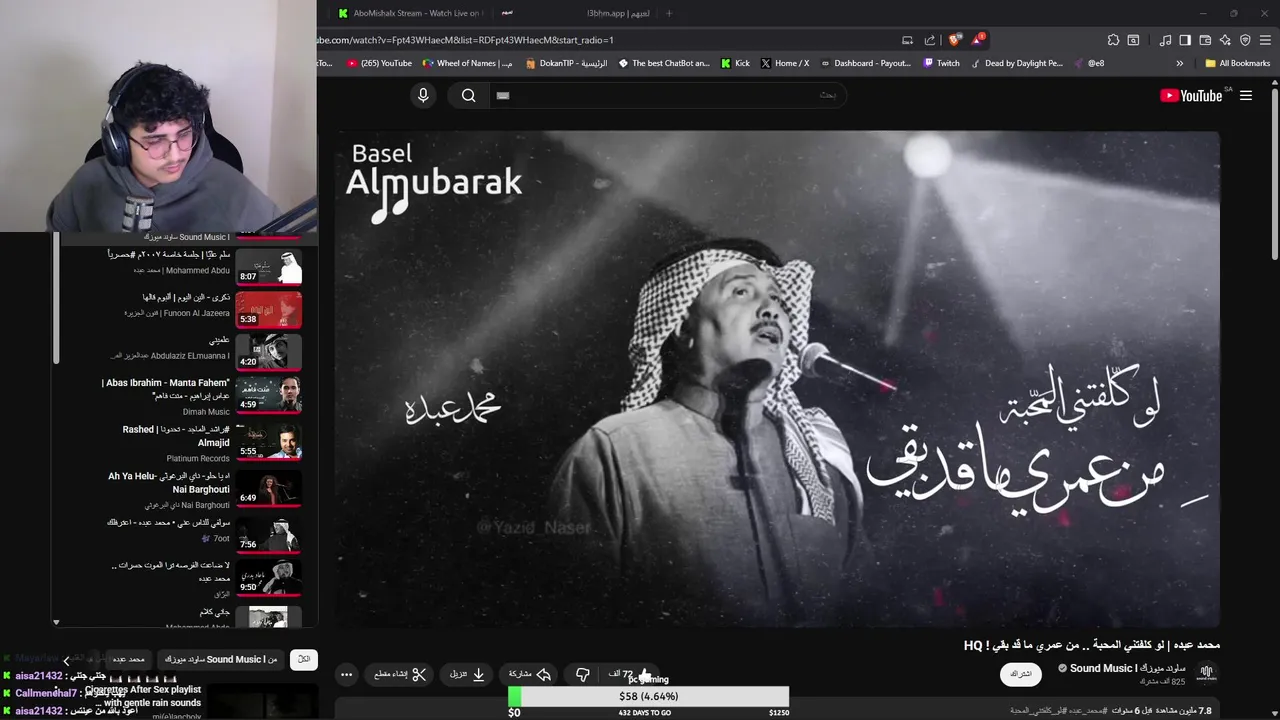This screenshot has width=1280, height=720.
Task: Click the Sound Music filter chip
Action: (x=220, y=659)
